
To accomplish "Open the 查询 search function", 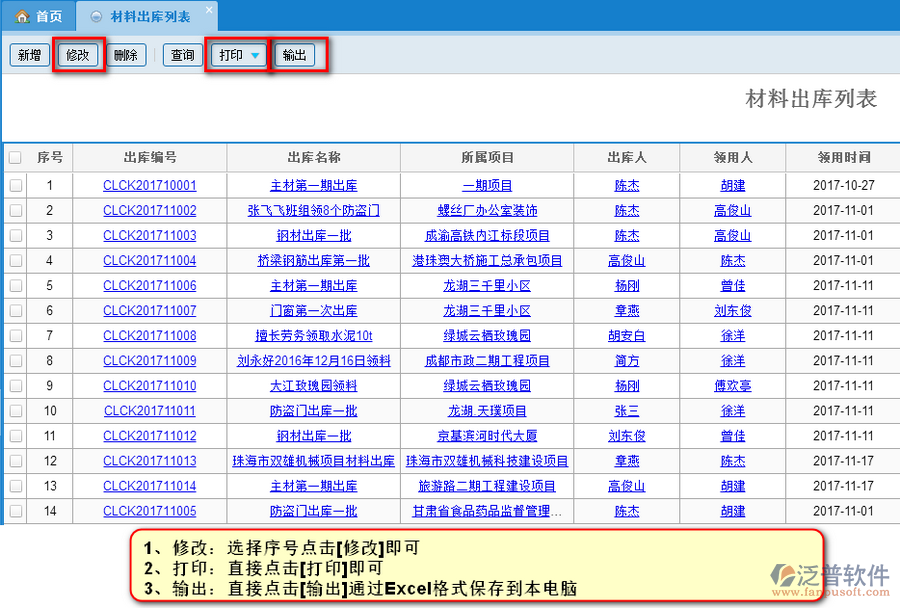I will coord(183,55).
